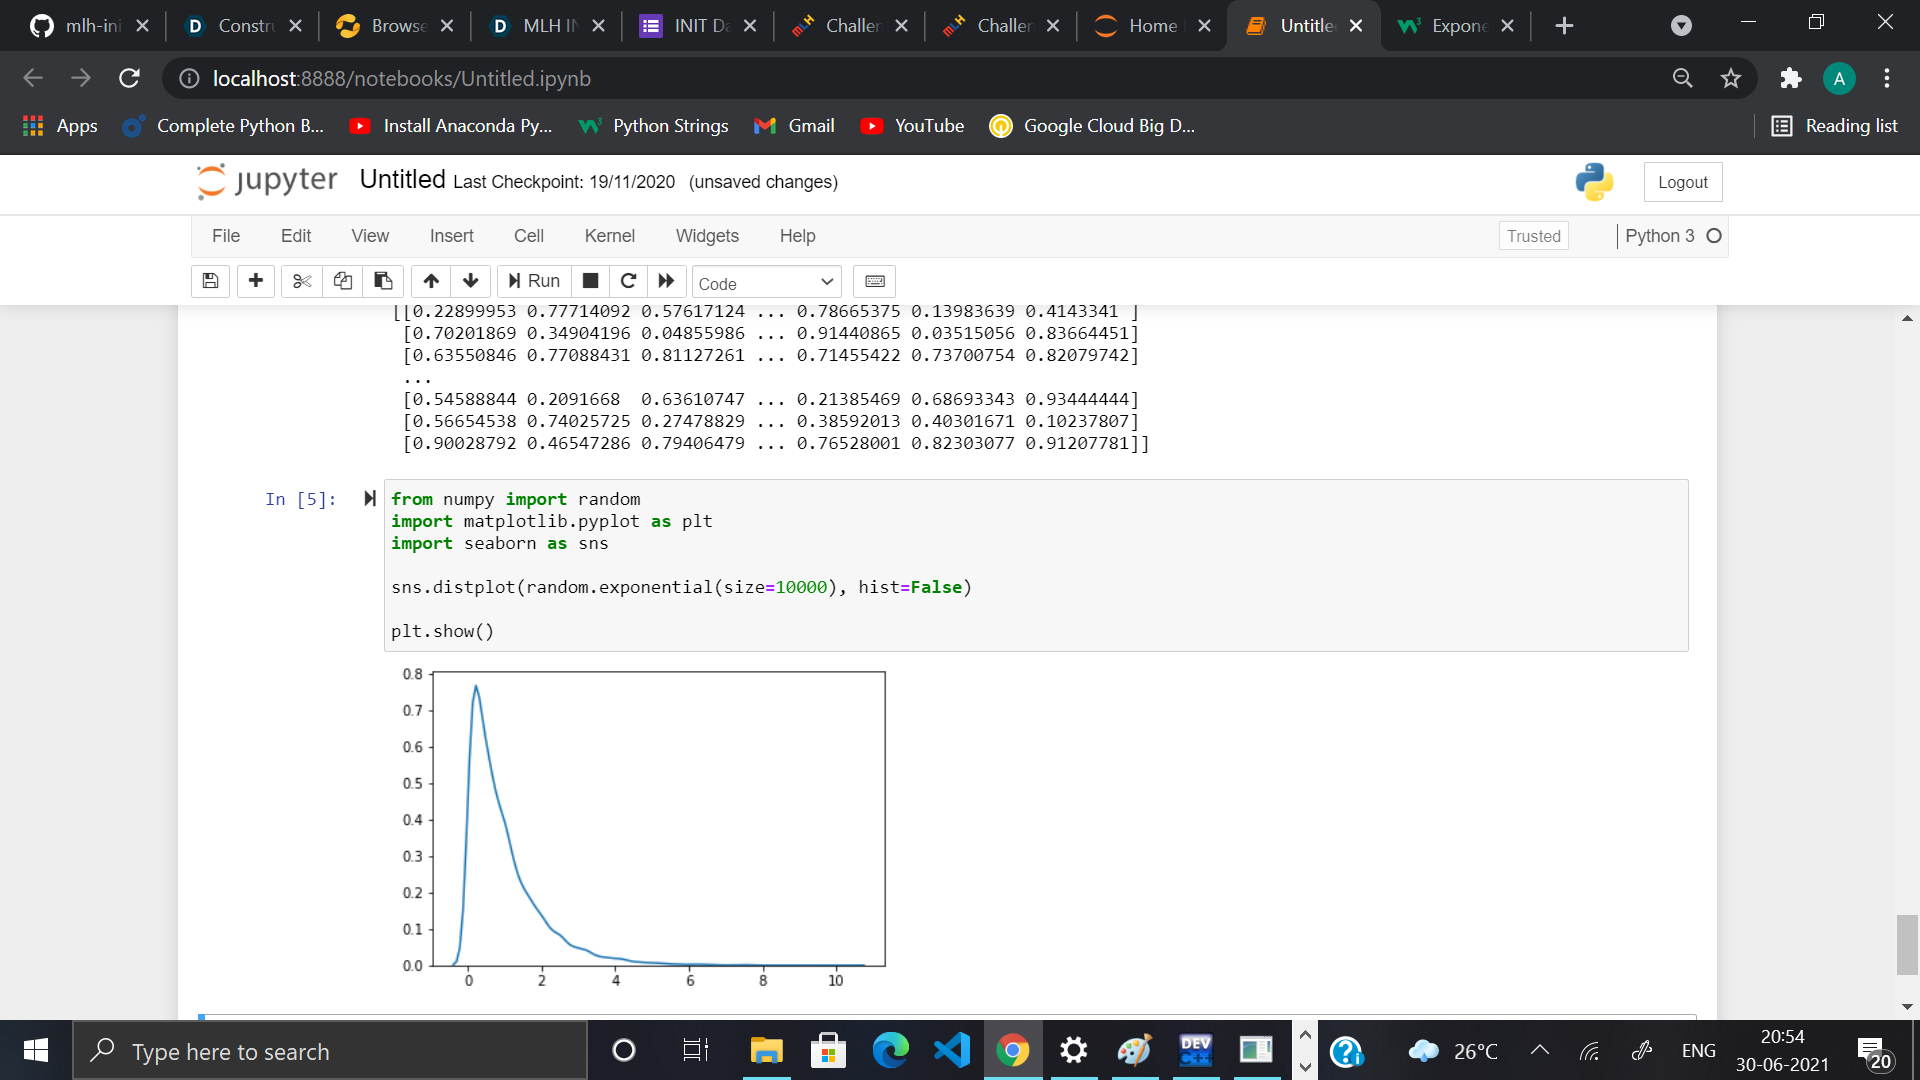Copy selected cells icon
The height and width of the screenshot is (1080, 1920).
coord(342,281)
